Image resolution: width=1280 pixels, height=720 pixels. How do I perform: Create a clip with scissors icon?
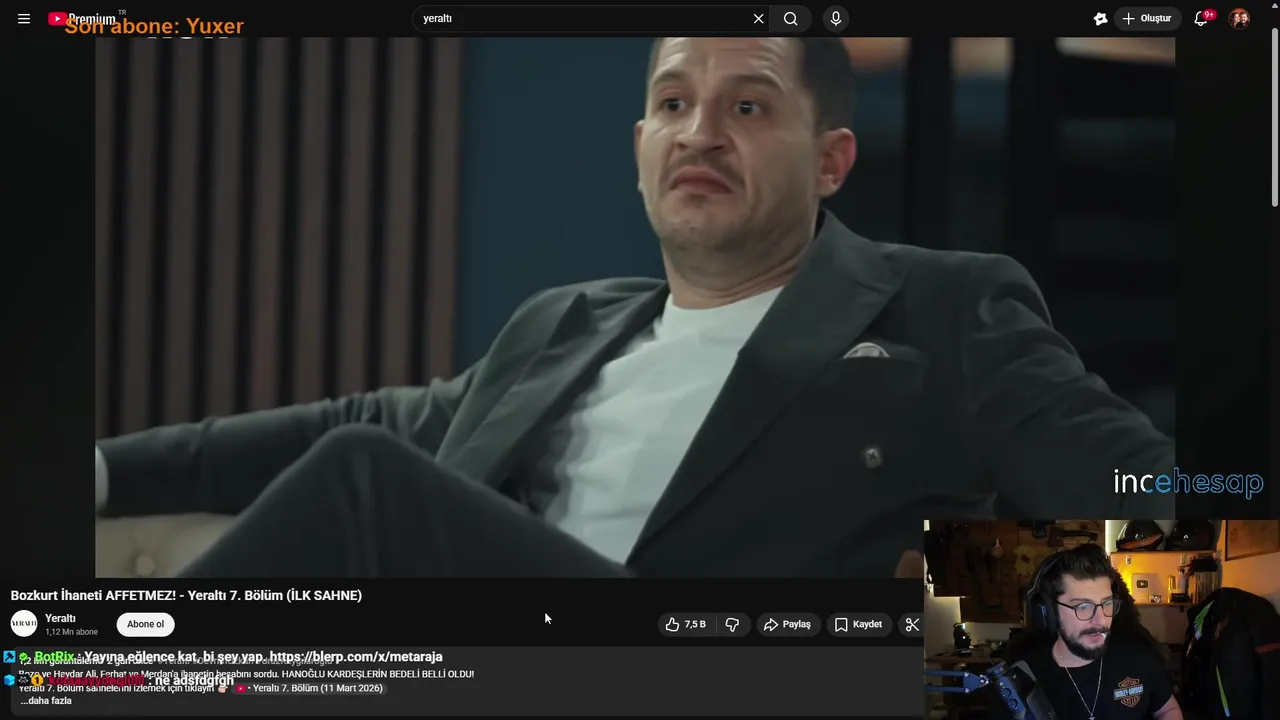click(x=911, y=624)
